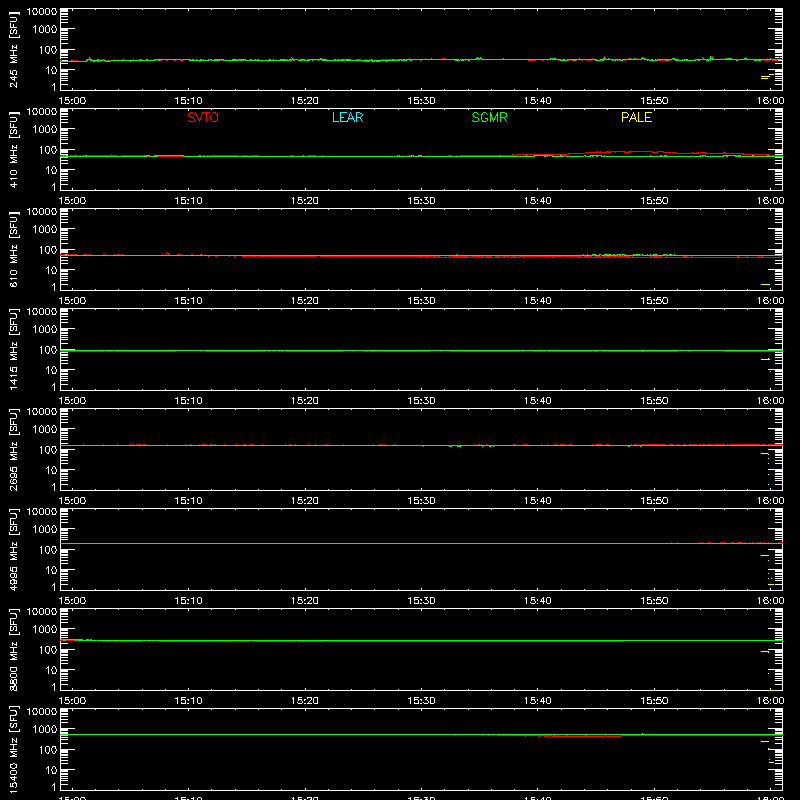
Task: Click the 100 y-axis value on 15400 MHz panel
Action: pyautogui.click(x=48, y=749)
